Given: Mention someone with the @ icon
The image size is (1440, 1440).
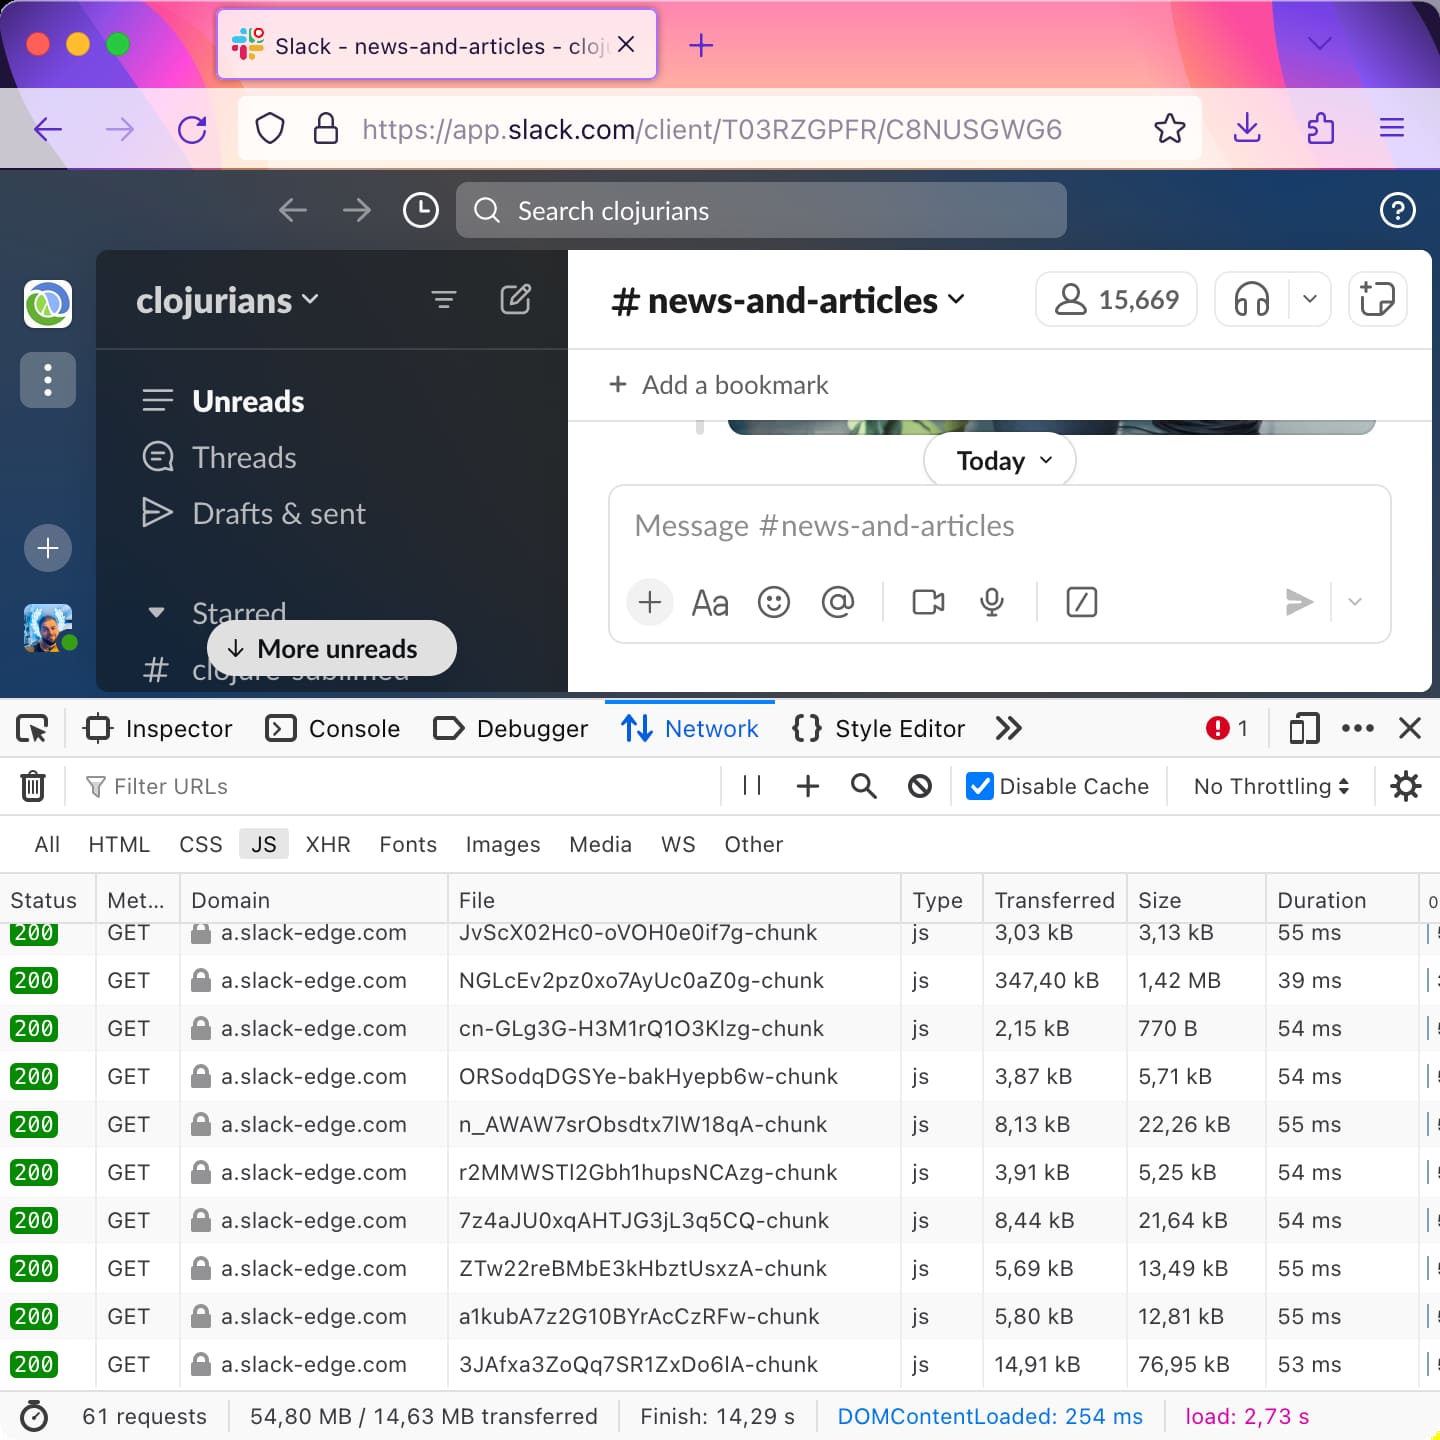Looking at the screenshot, I should click(x=838, y=602).
